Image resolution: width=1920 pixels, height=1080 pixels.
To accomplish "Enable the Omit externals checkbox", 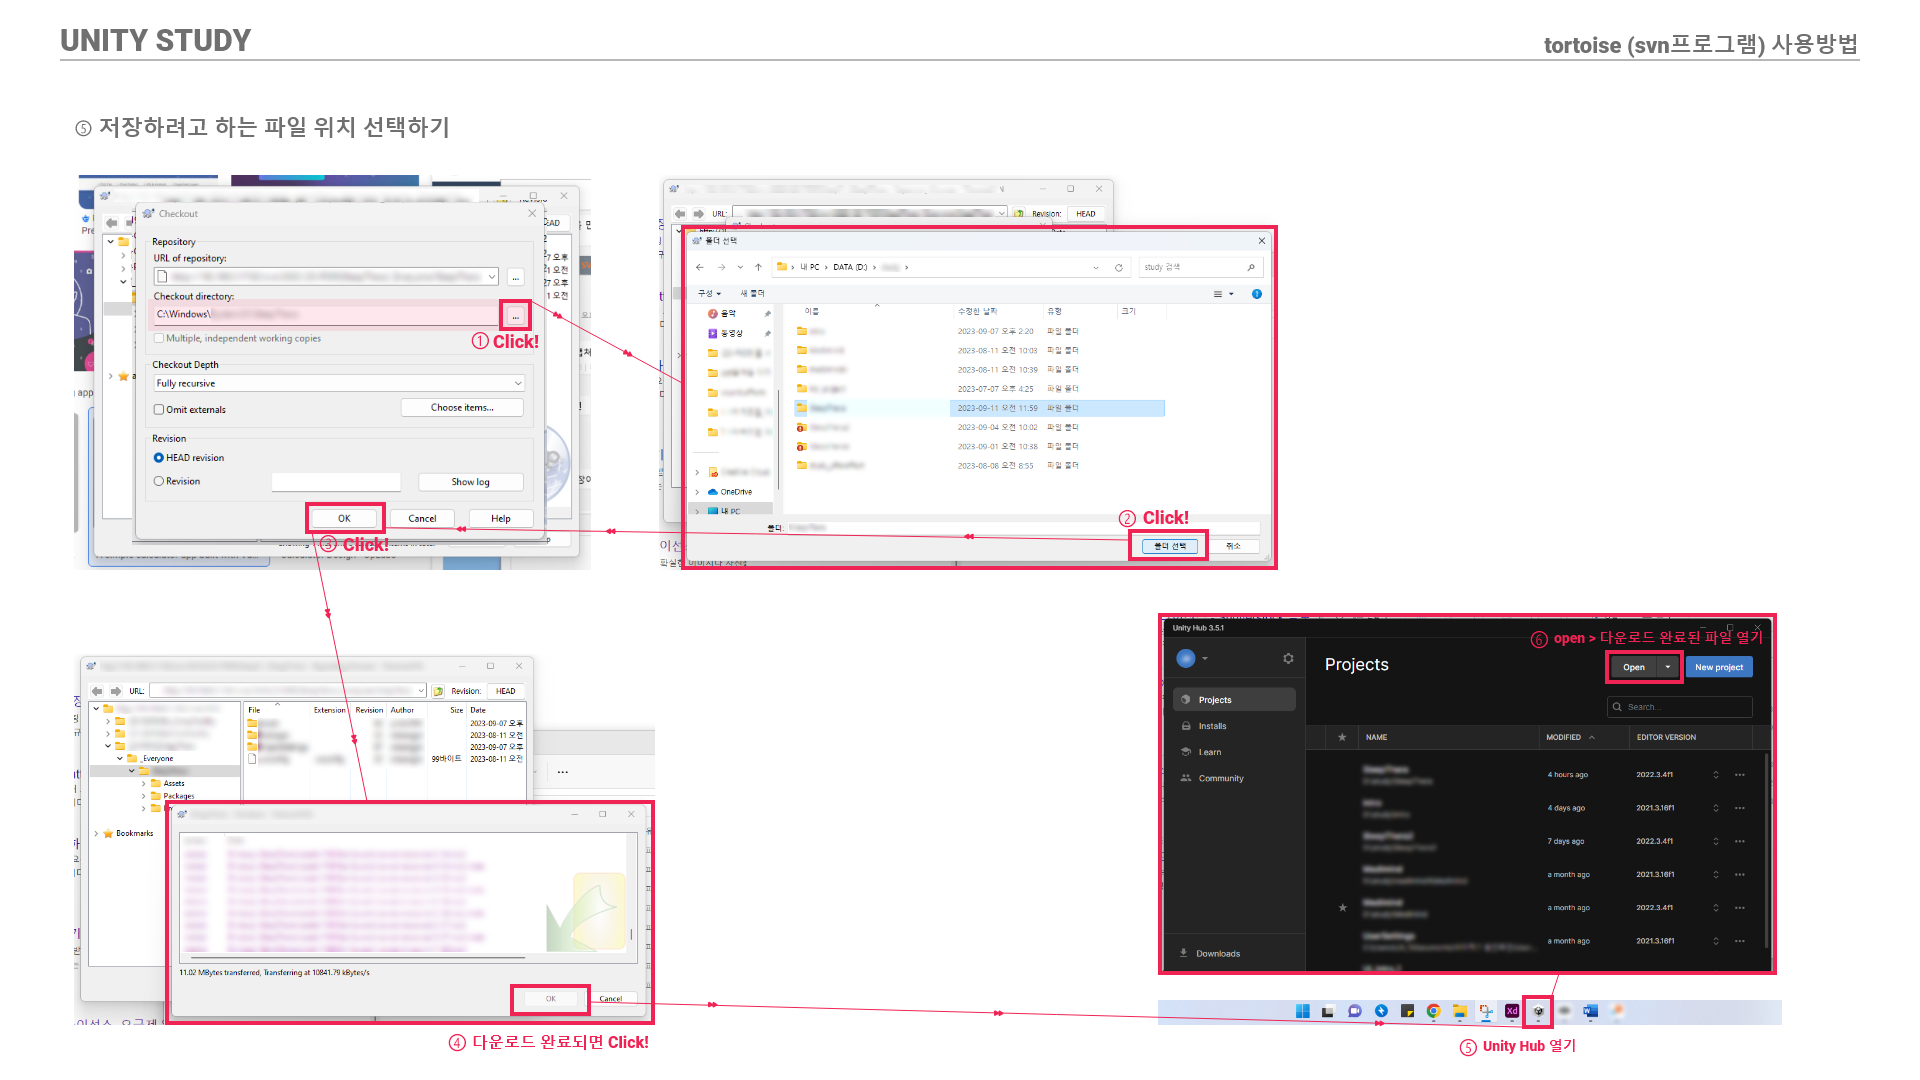I will point(159,409).
